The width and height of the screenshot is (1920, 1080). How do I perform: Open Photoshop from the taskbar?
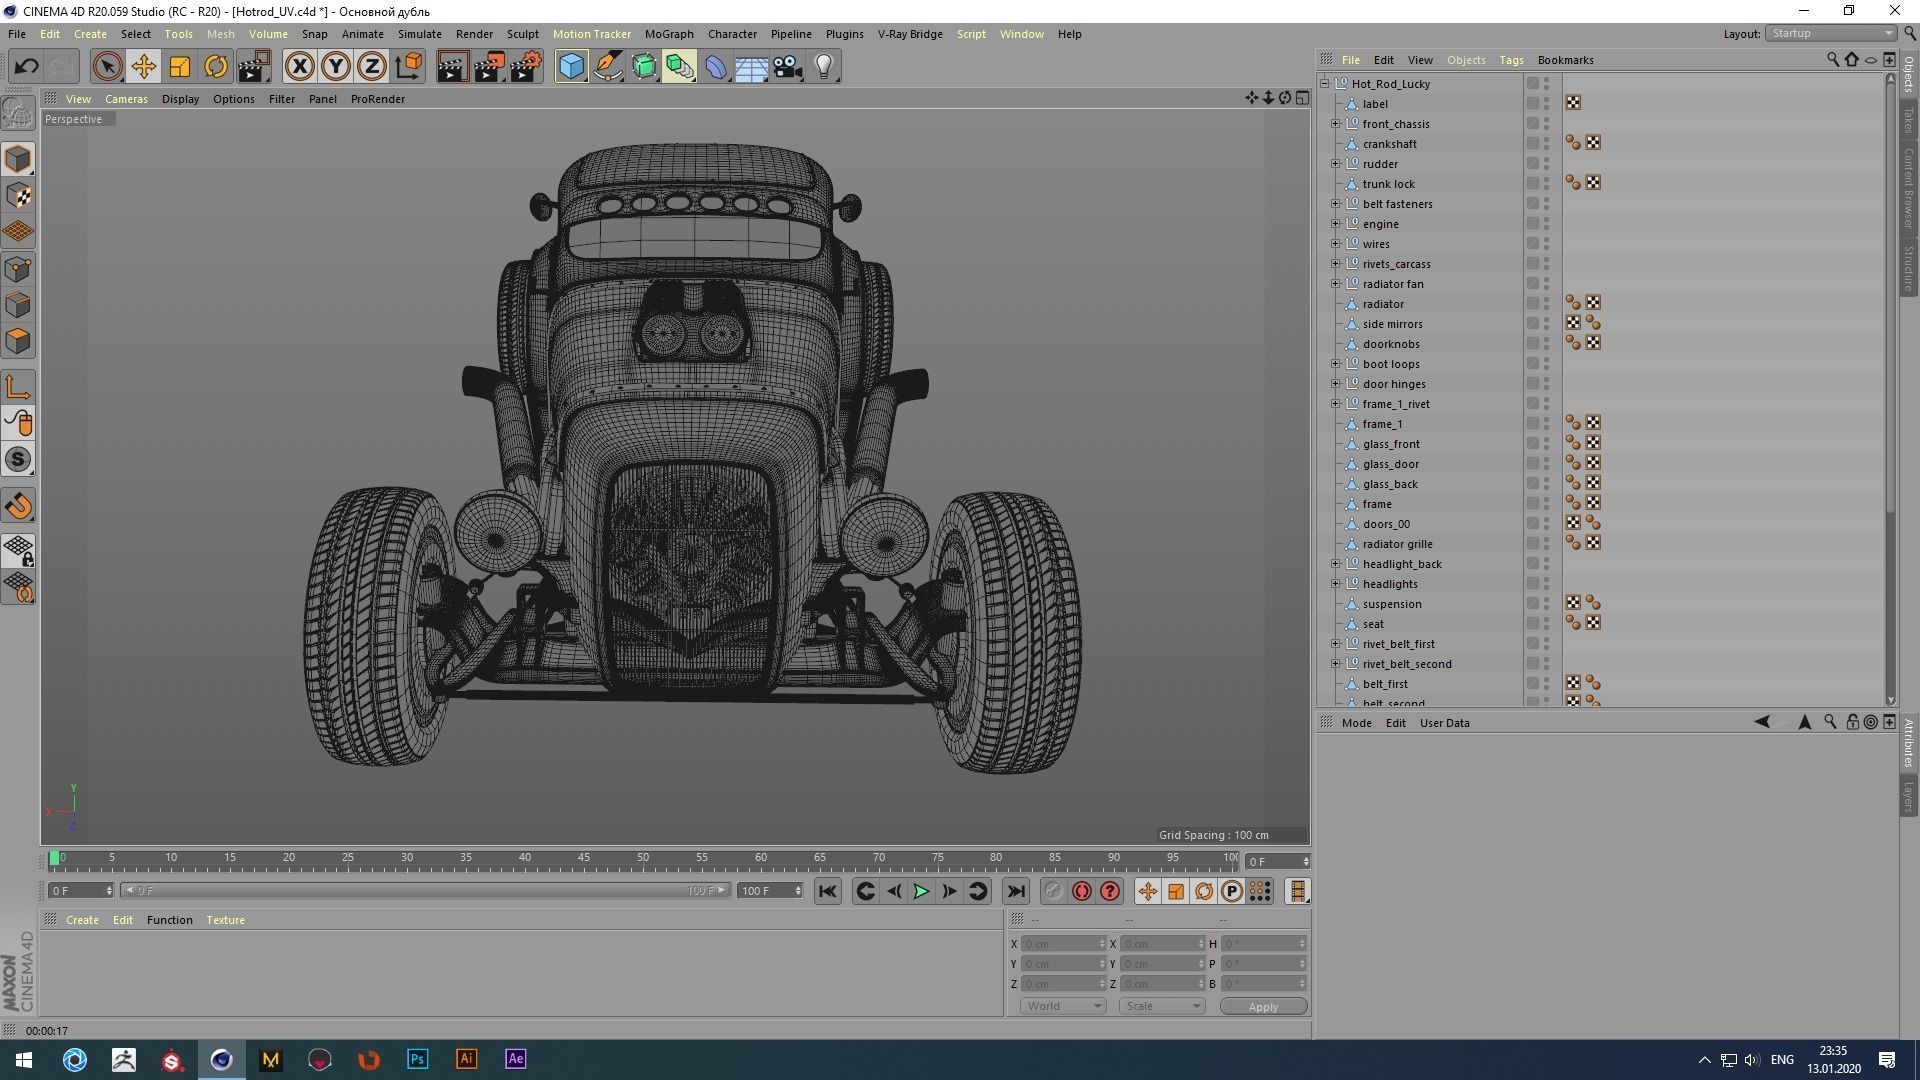coord(417,1059)
